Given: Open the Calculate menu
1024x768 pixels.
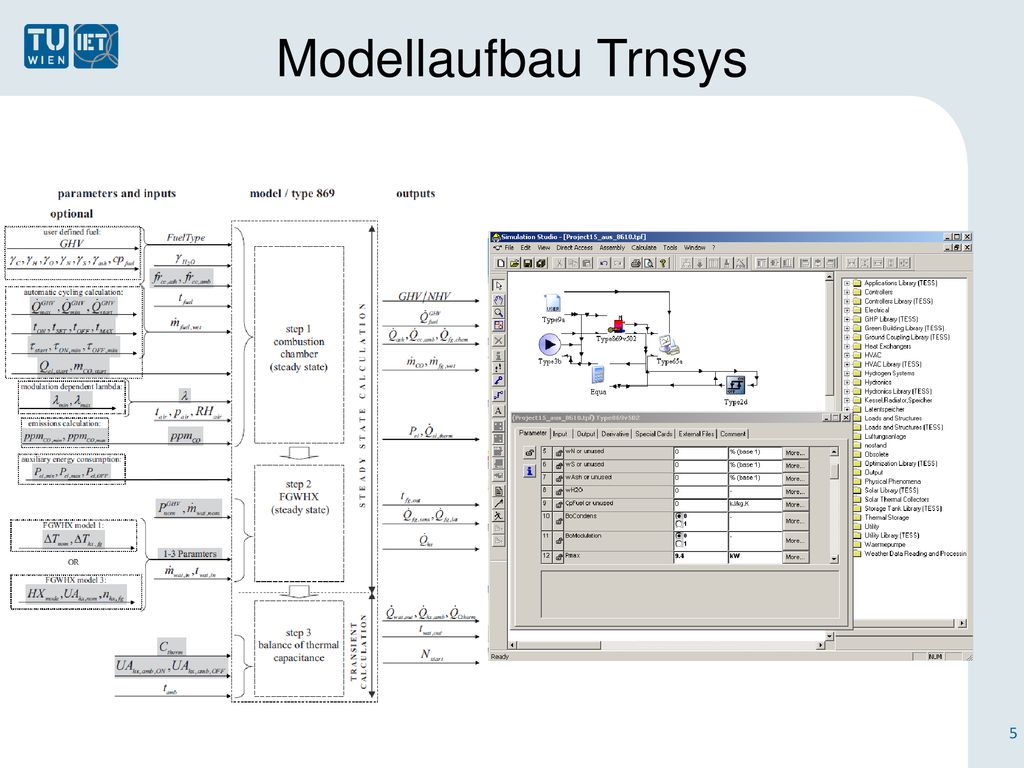Looking at the screenshot, I should pyautogui.click(x=643, y=248).
